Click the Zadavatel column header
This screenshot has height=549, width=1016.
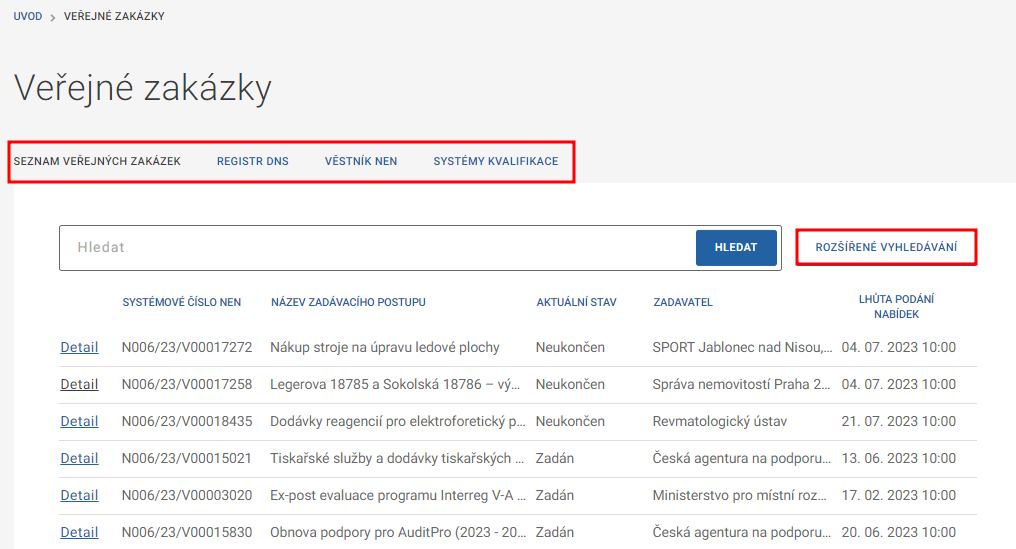[682, 302]
